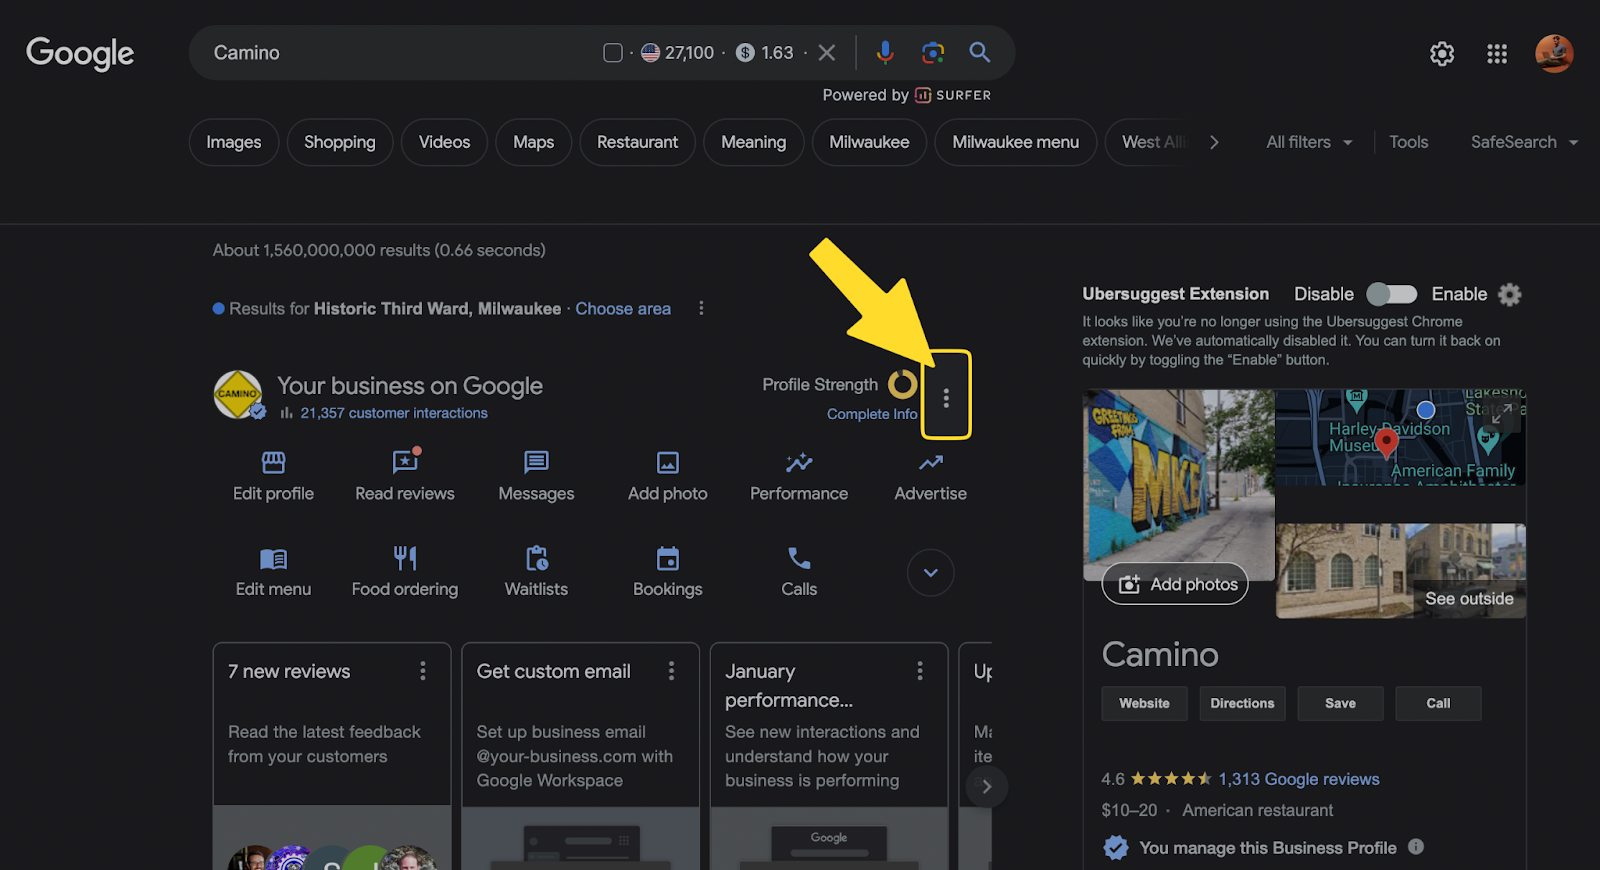Viewport: 1600px width, 870px height.
Task: Expand the map thumbnail
Action: click(1501, 412)
